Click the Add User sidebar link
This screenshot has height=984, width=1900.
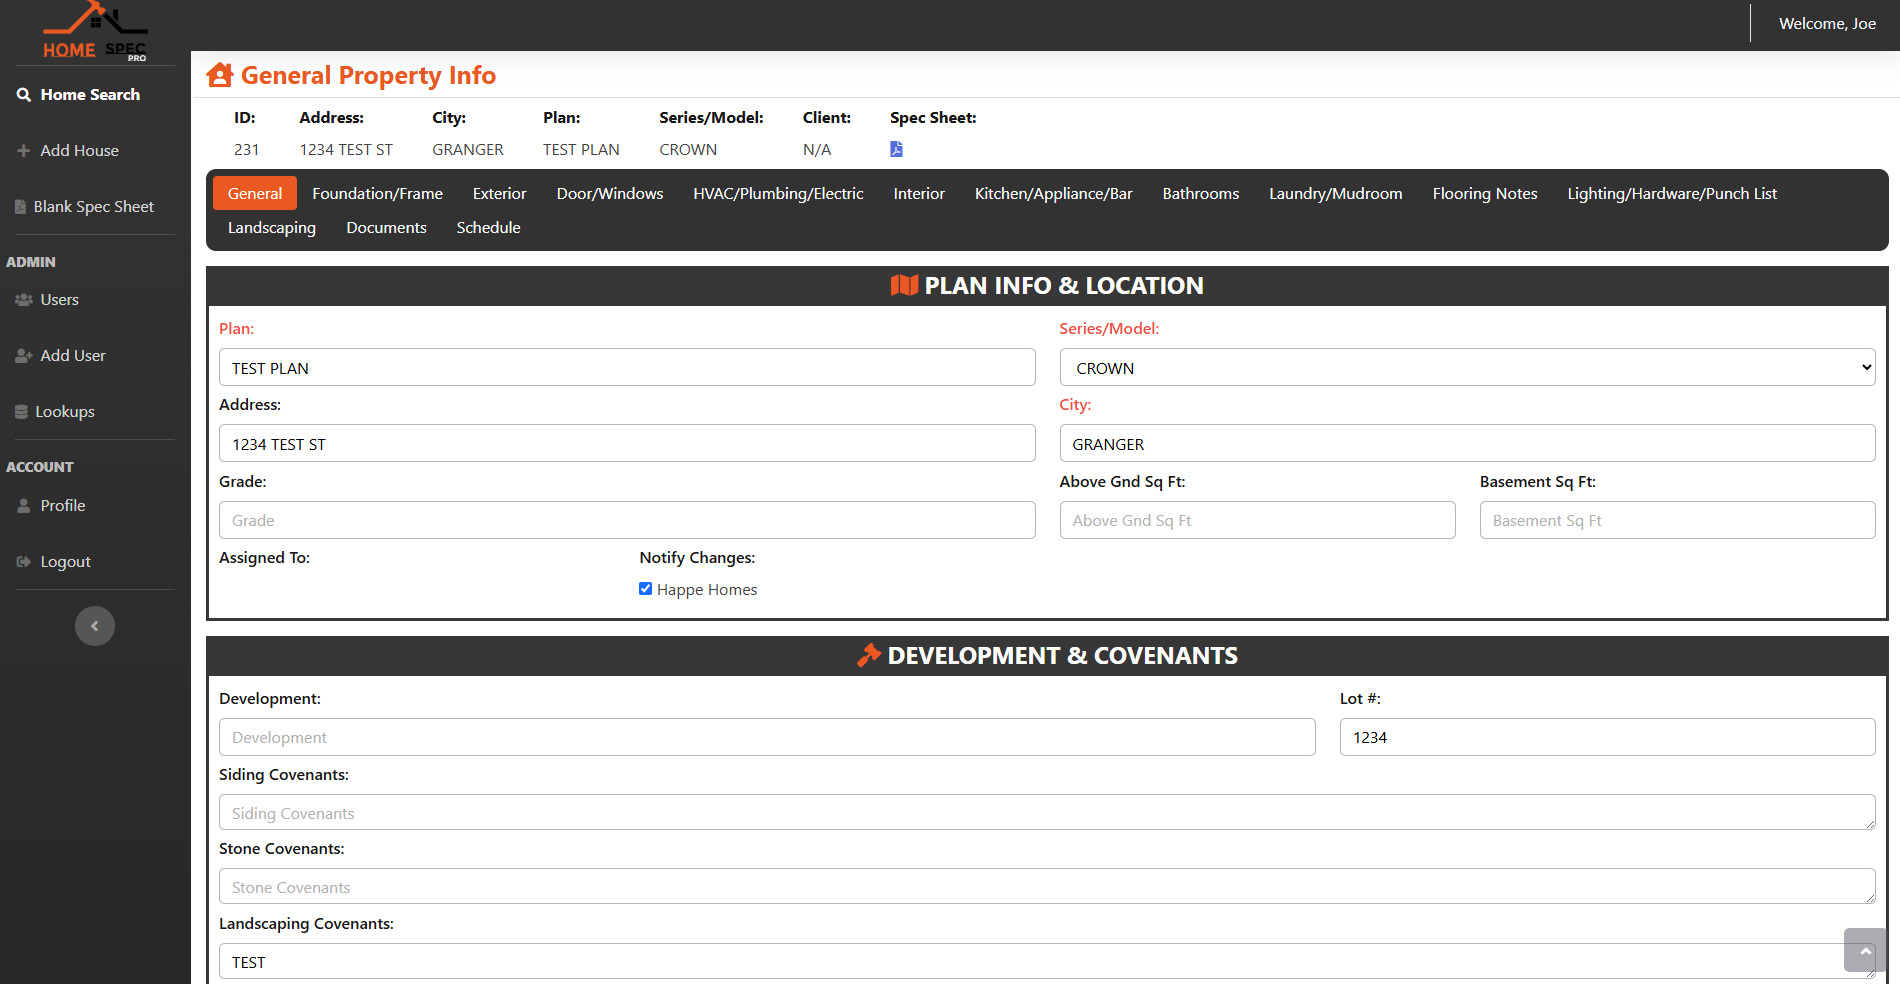72,356
